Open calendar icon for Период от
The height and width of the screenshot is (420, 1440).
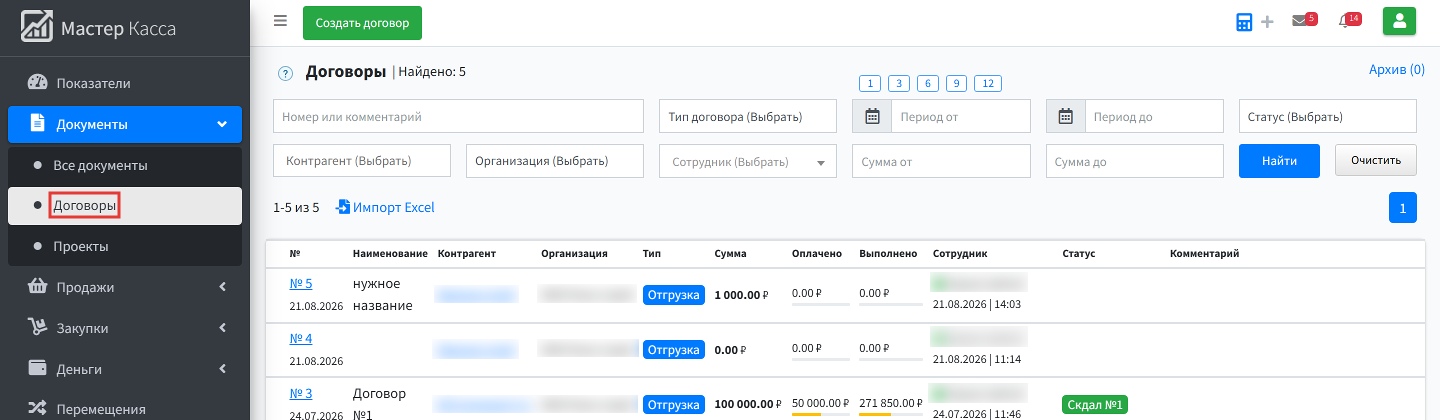click(872, 117)
